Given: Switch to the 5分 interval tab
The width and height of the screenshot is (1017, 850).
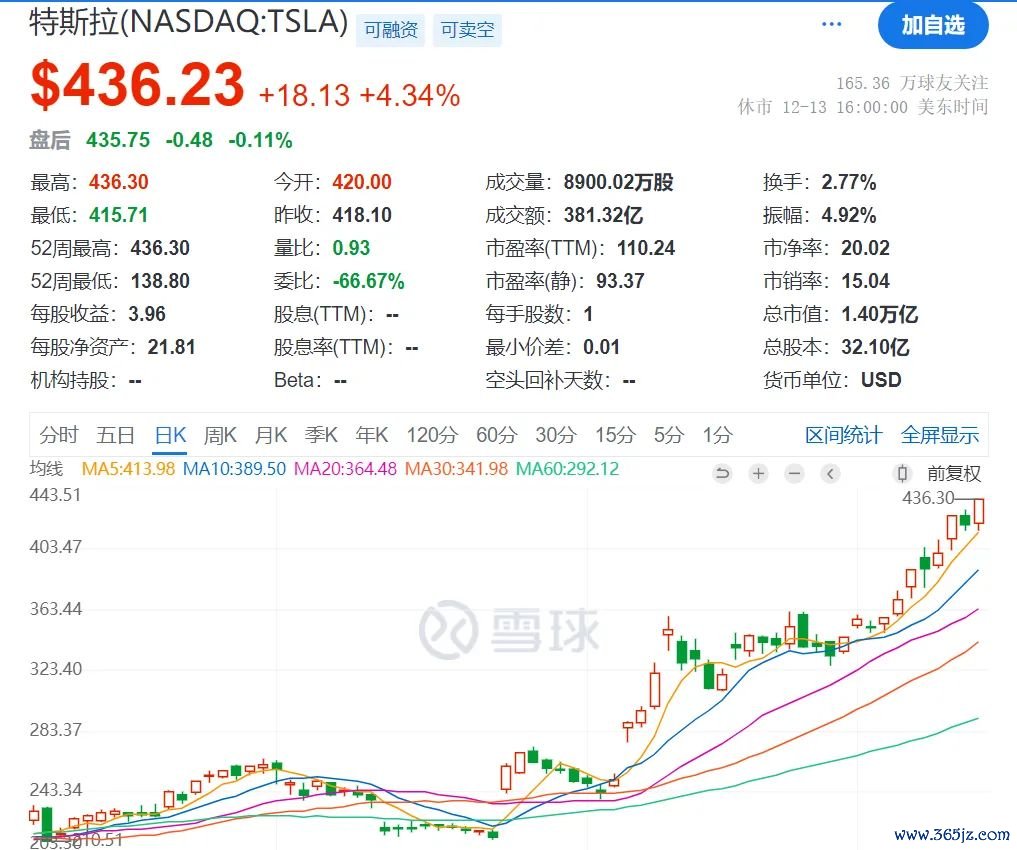Looking at the screenshot, I should click(x=668, y=435).
